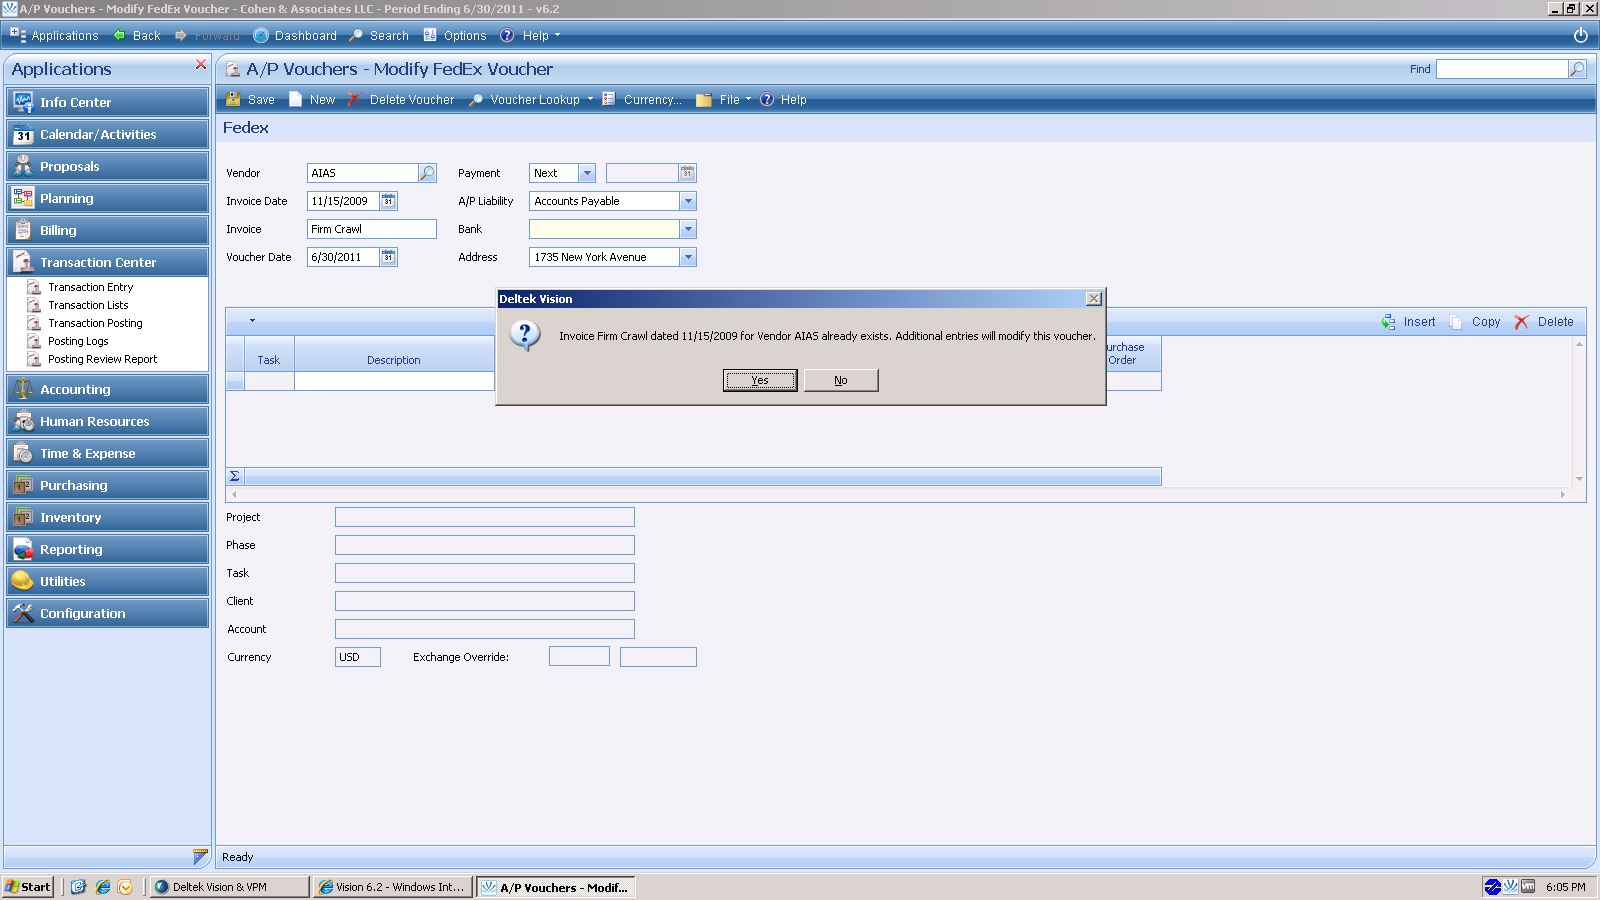The height and width of the screenshot is (900, 1600).
Task: Click Yes in the Deltek Vision dialog
Action: coord(760,380)
